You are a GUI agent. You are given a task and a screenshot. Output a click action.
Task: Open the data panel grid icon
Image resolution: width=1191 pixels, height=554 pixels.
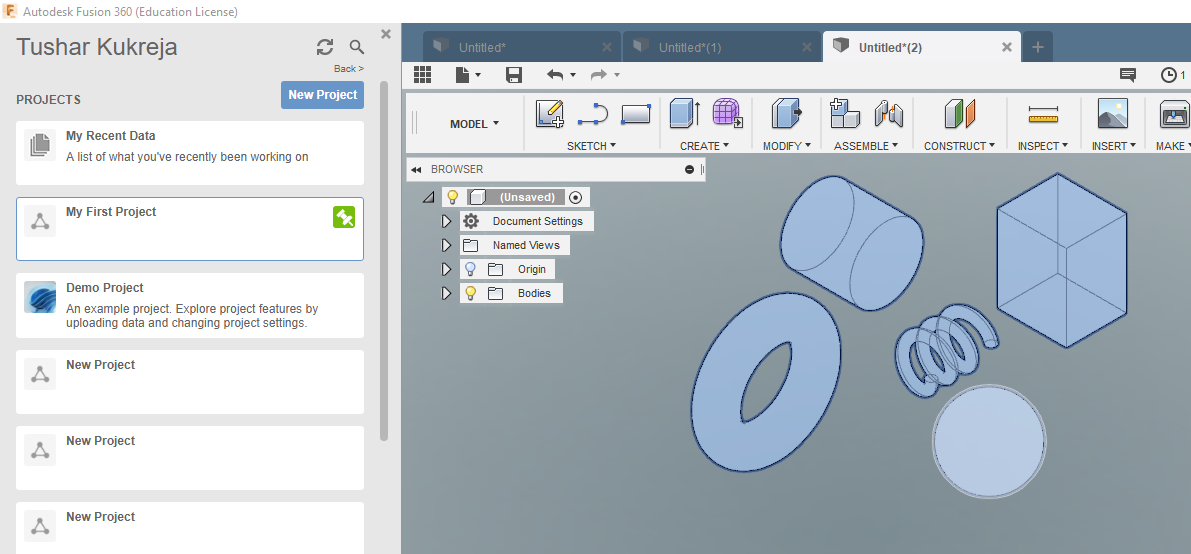tap(422, 74)
